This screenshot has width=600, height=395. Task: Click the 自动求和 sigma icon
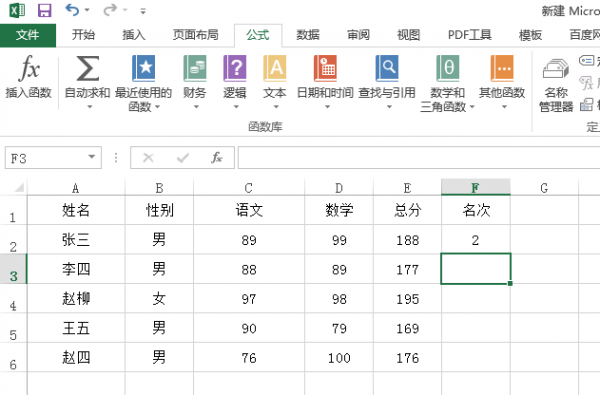[88, 68]
